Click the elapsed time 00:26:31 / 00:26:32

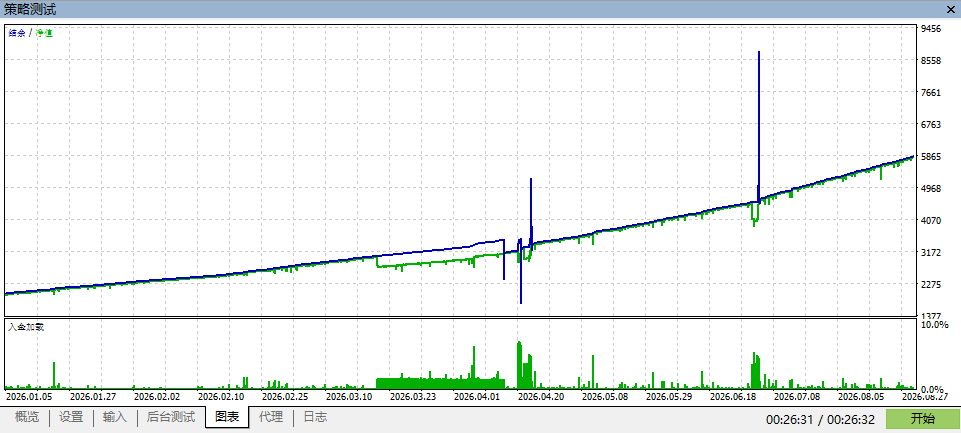point(823,420)
